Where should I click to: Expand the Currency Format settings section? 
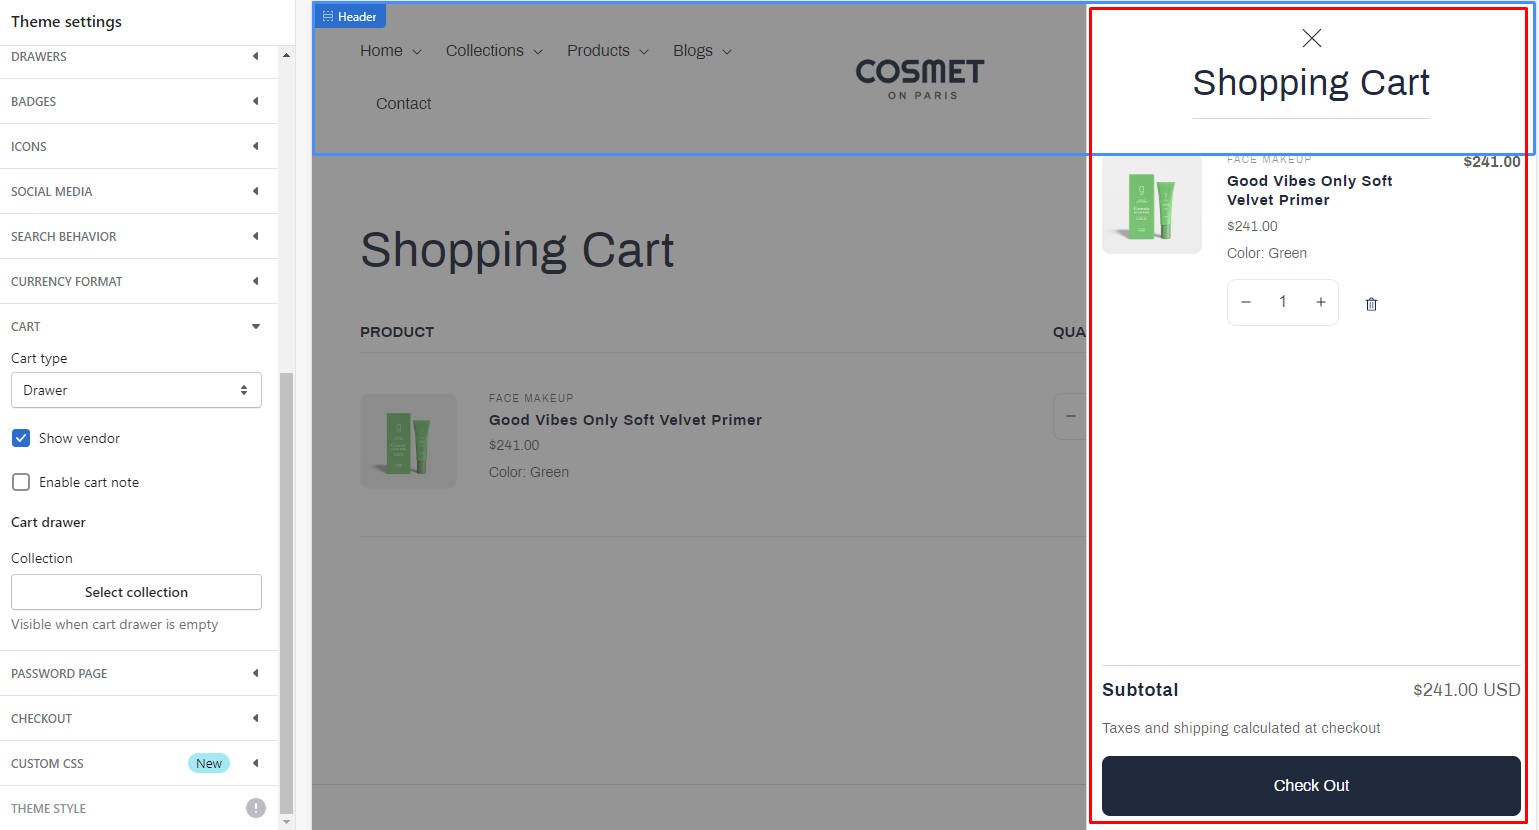[x=137, y=281]
